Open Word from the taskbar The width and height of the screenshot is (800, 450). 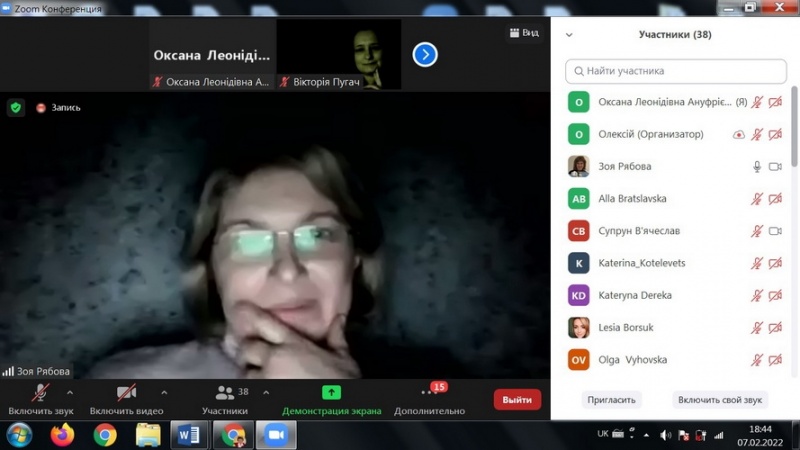coord(189,435)
